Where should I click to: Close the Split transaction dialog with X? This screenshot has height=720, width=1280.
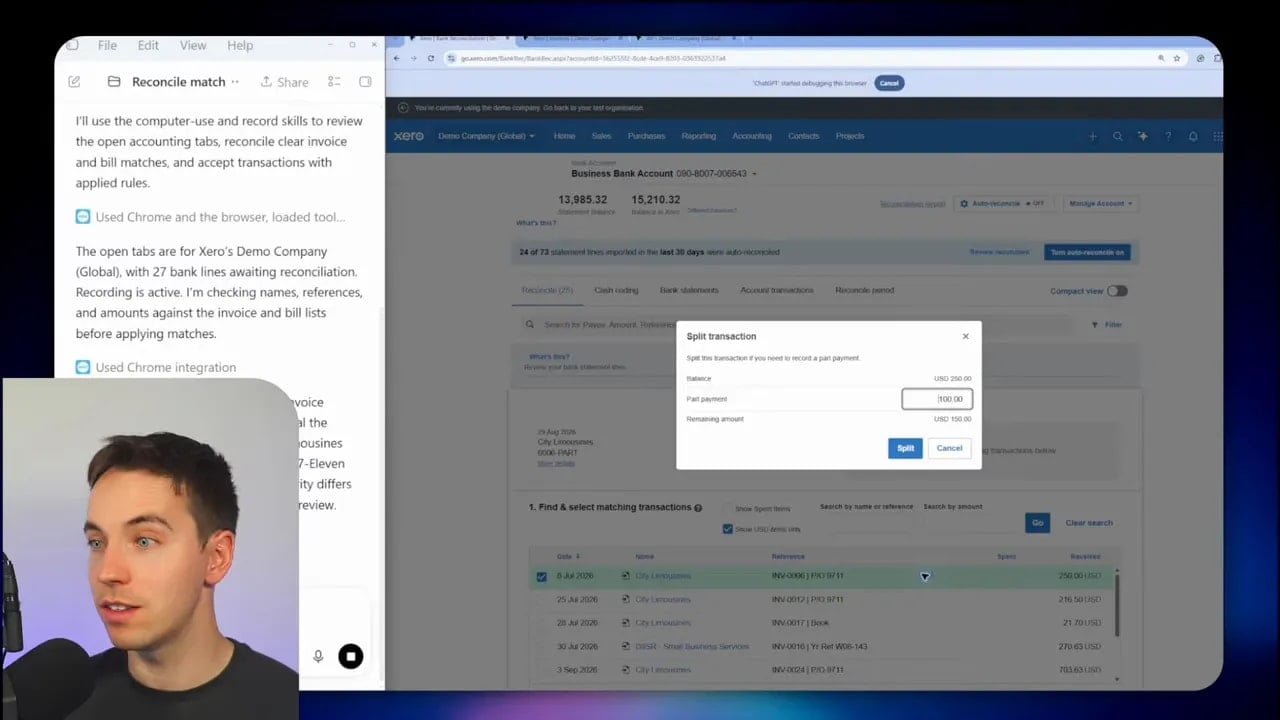click(965, 336)
